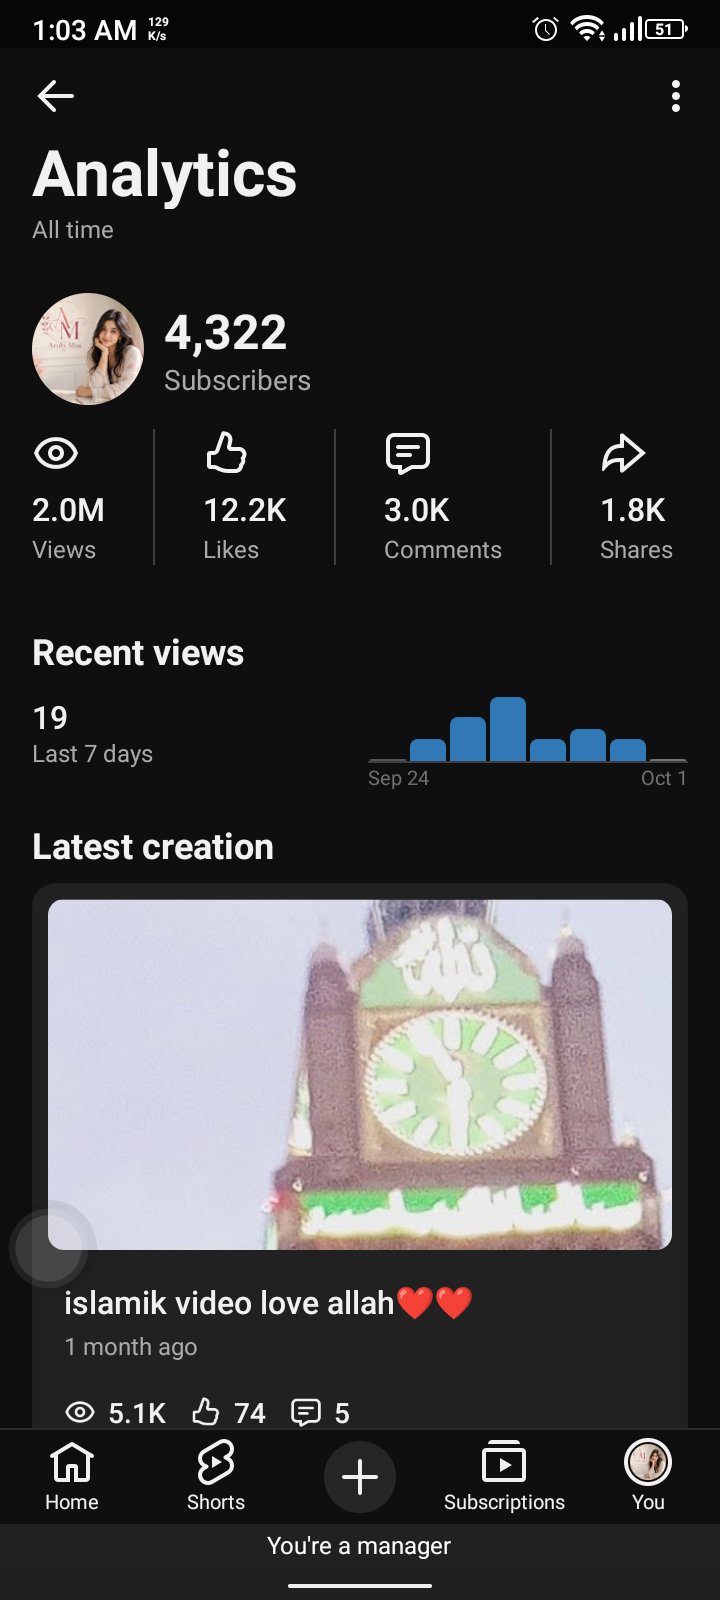This screenshot has width=720, height=1600.
Task: Tap the You're a manager banner
Action: [x=359, y=1546]
